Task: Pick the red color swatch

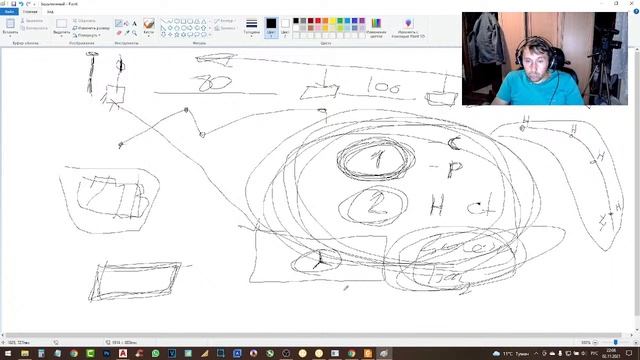Action: coord(318,21)
